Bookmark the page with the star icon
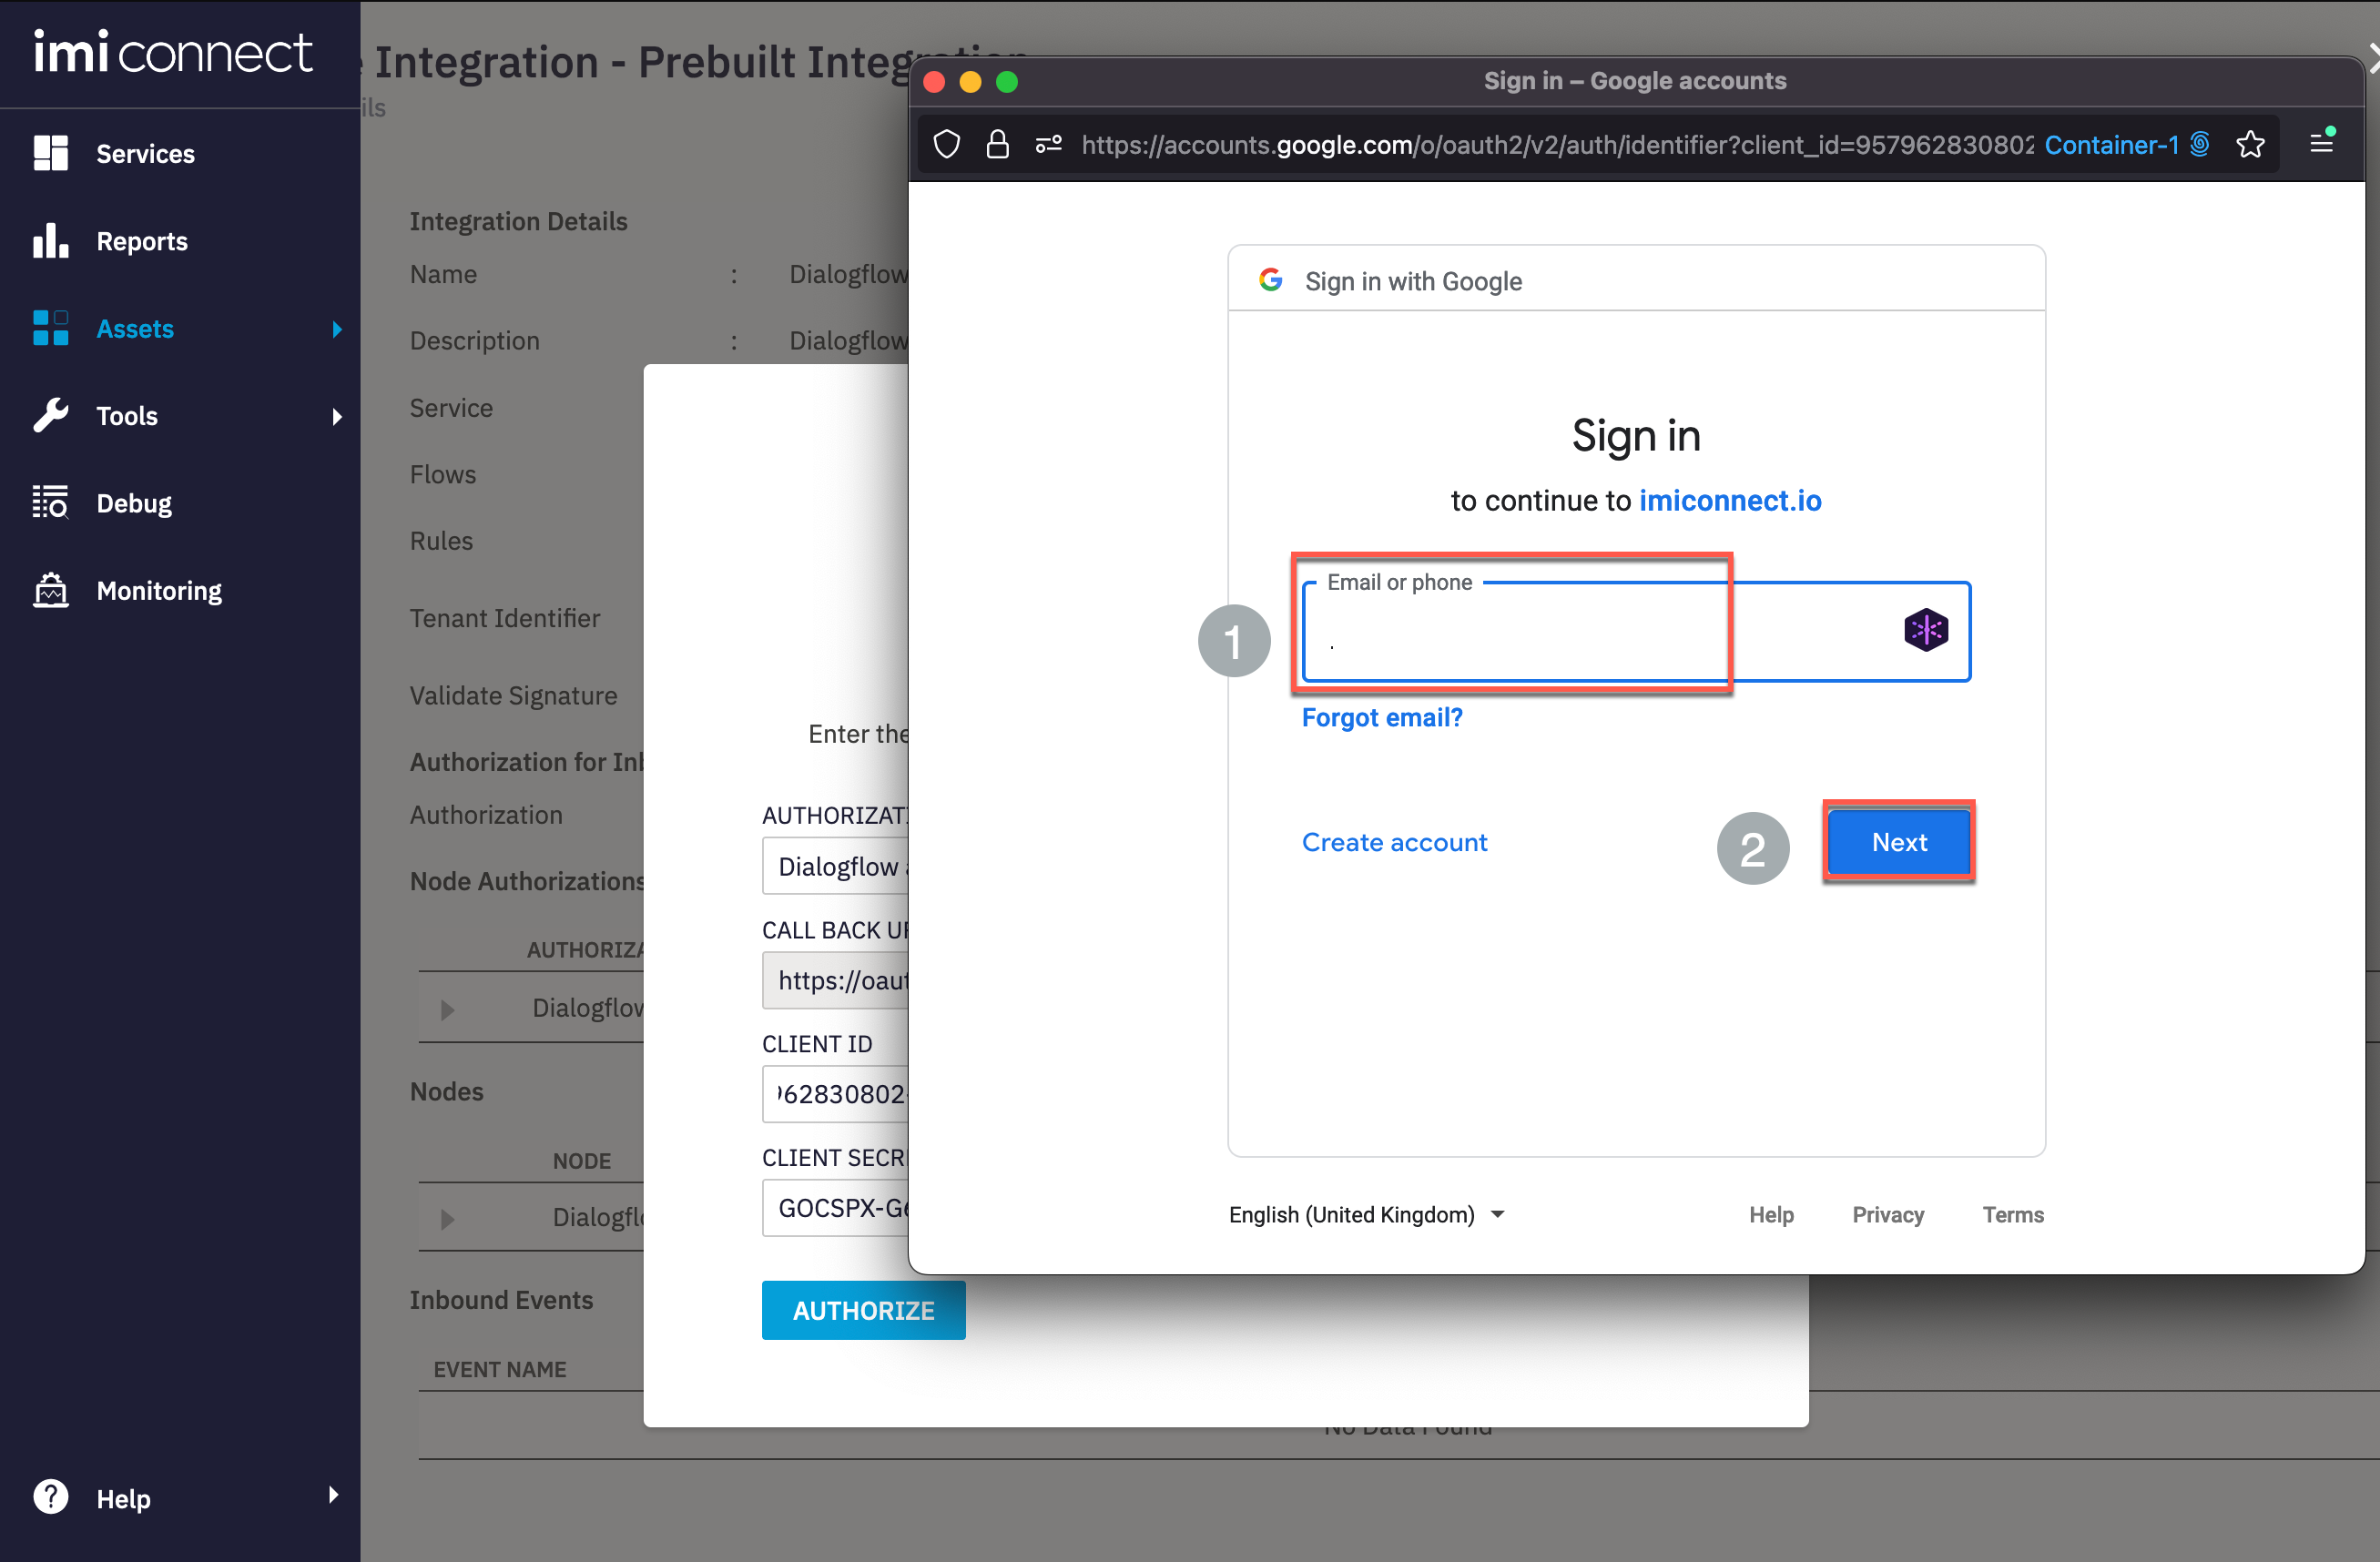Image resolution: width=2380 pixels, height=1562 pixels. click(2251, 145)
